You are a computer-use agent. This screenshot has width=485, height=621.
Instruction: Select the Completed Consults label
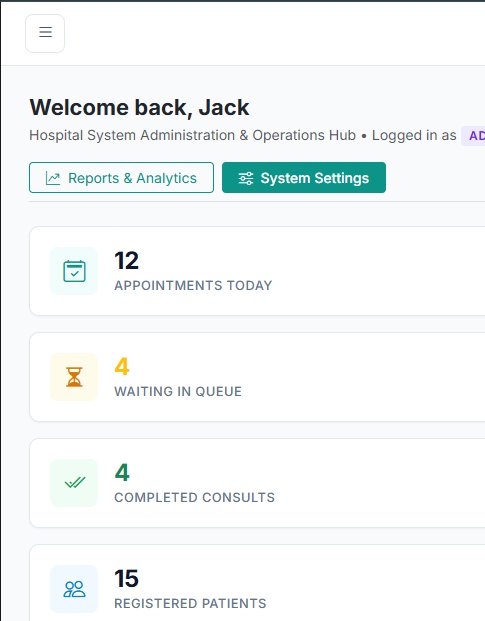point(194,497)
